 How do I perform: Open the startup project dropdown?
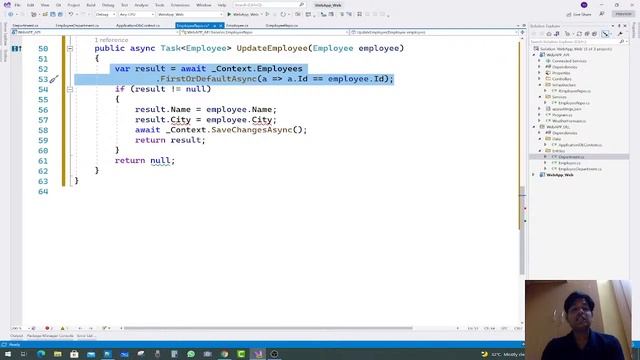190,14
